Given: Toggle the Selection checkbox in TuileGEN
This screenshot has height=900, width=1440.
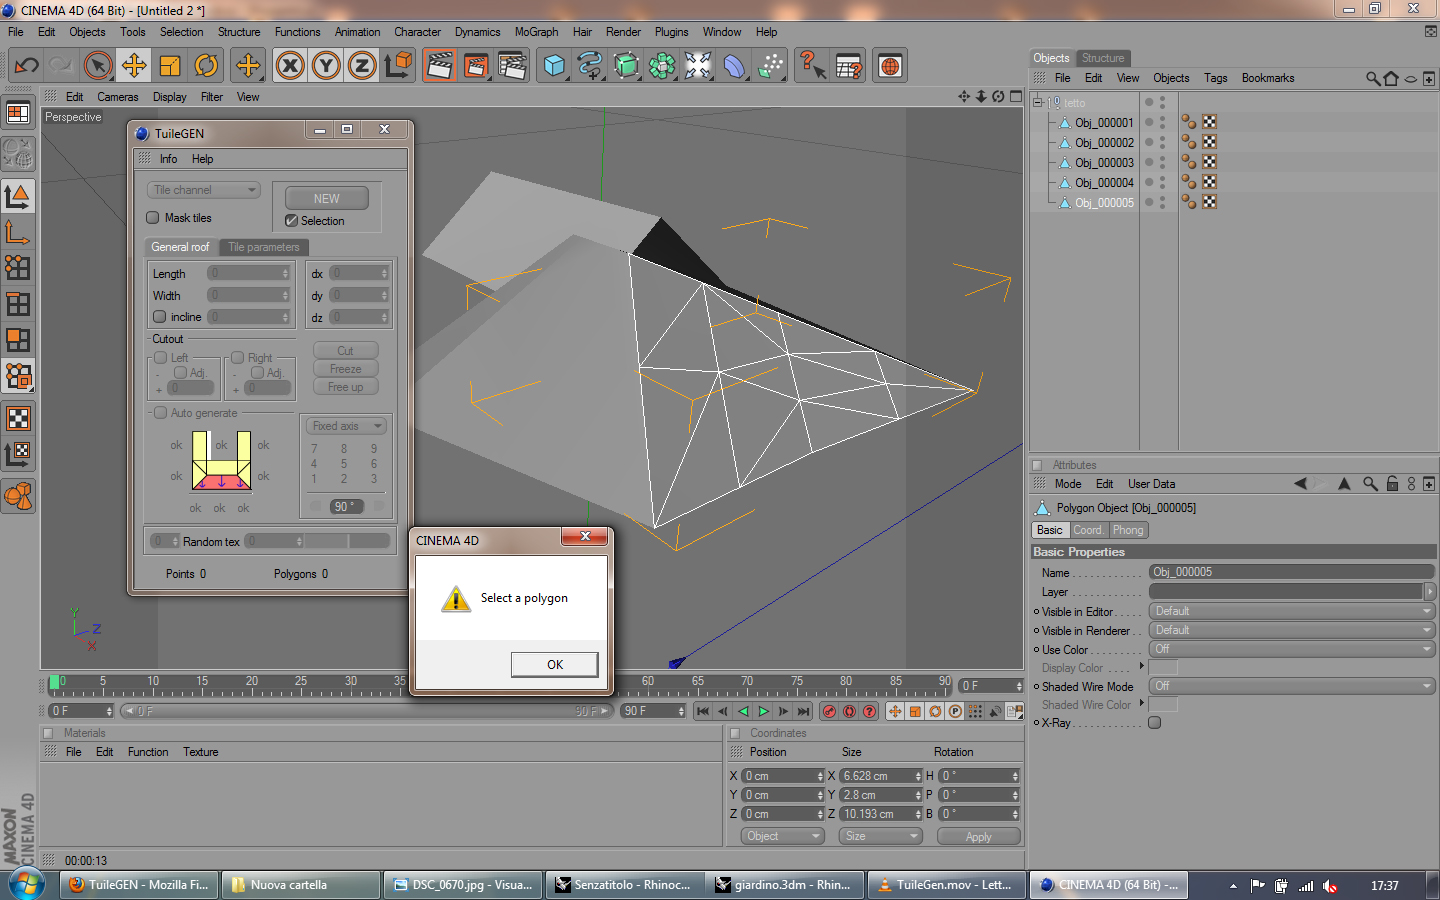Looking at the screenshot, I should (x=292, y=221).
